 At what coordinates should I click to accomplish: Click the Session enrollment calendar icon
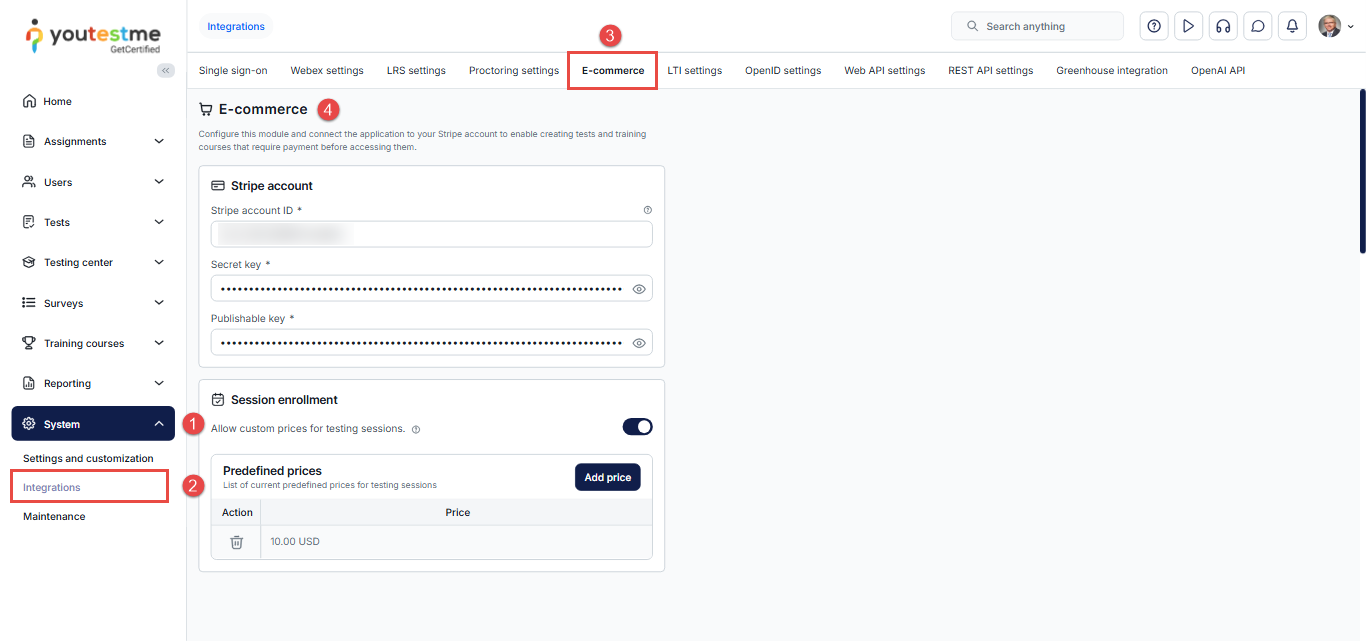pos(218,400)
